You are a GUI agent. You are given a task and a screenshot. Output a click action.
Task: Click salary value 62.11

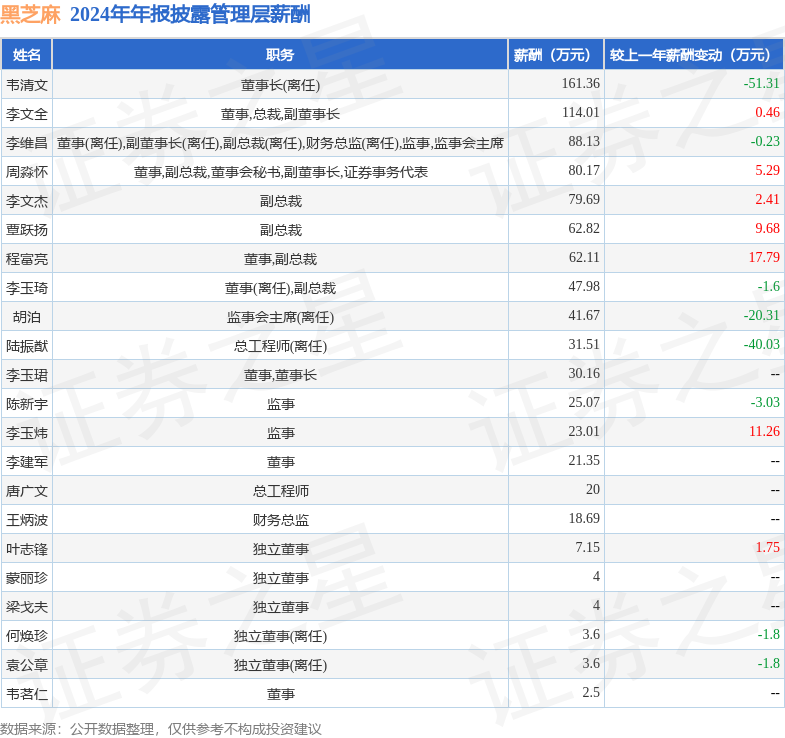[584, 257]
